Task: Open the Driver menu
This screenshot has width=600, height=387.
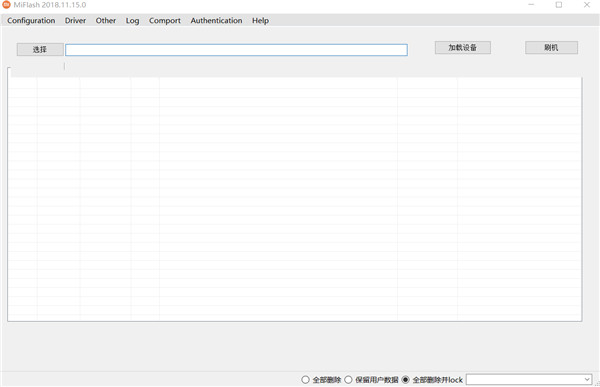Action: 75,21
